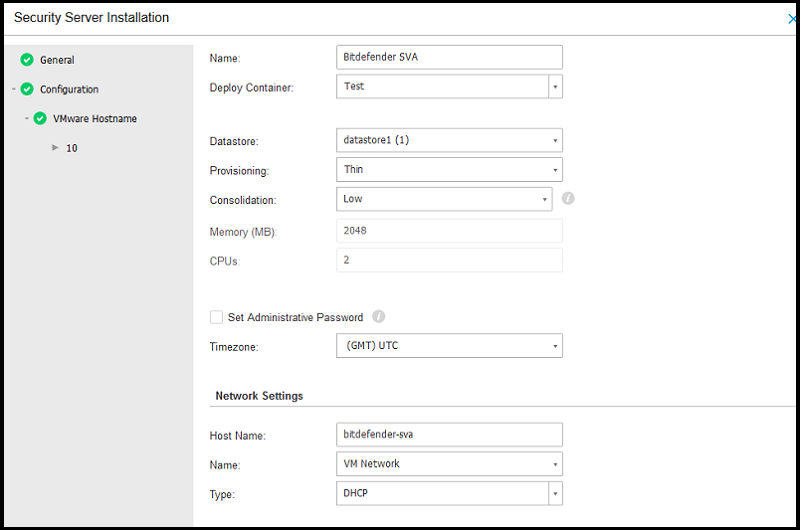Collapse the VMware Hostname tree node
Image resolution: width=800 pixels, height=530 pixels.
(27, 118)
